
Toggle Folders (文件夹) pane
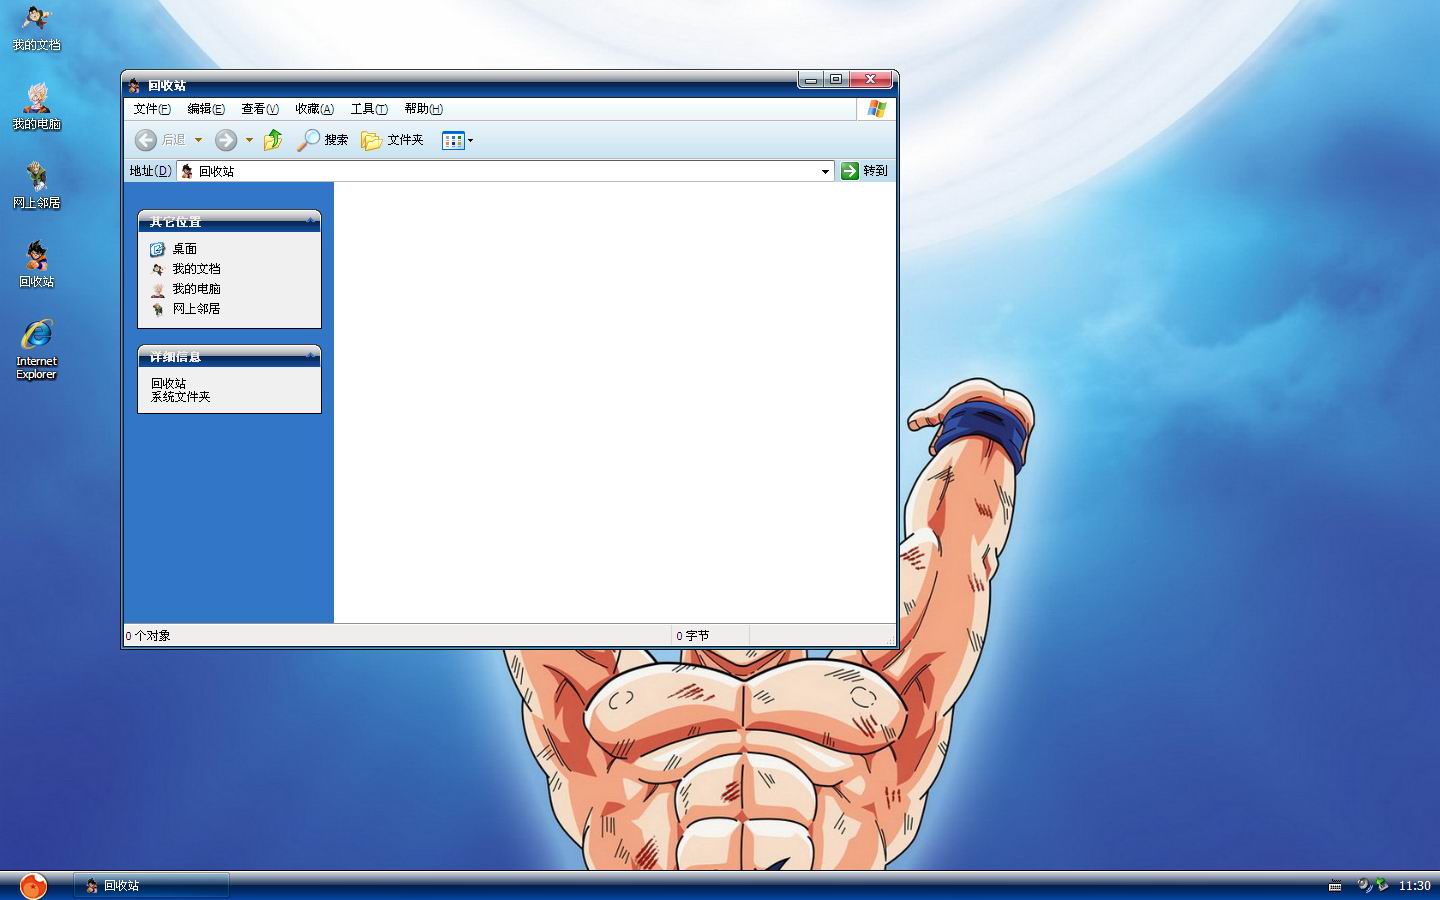pos(392,140)
